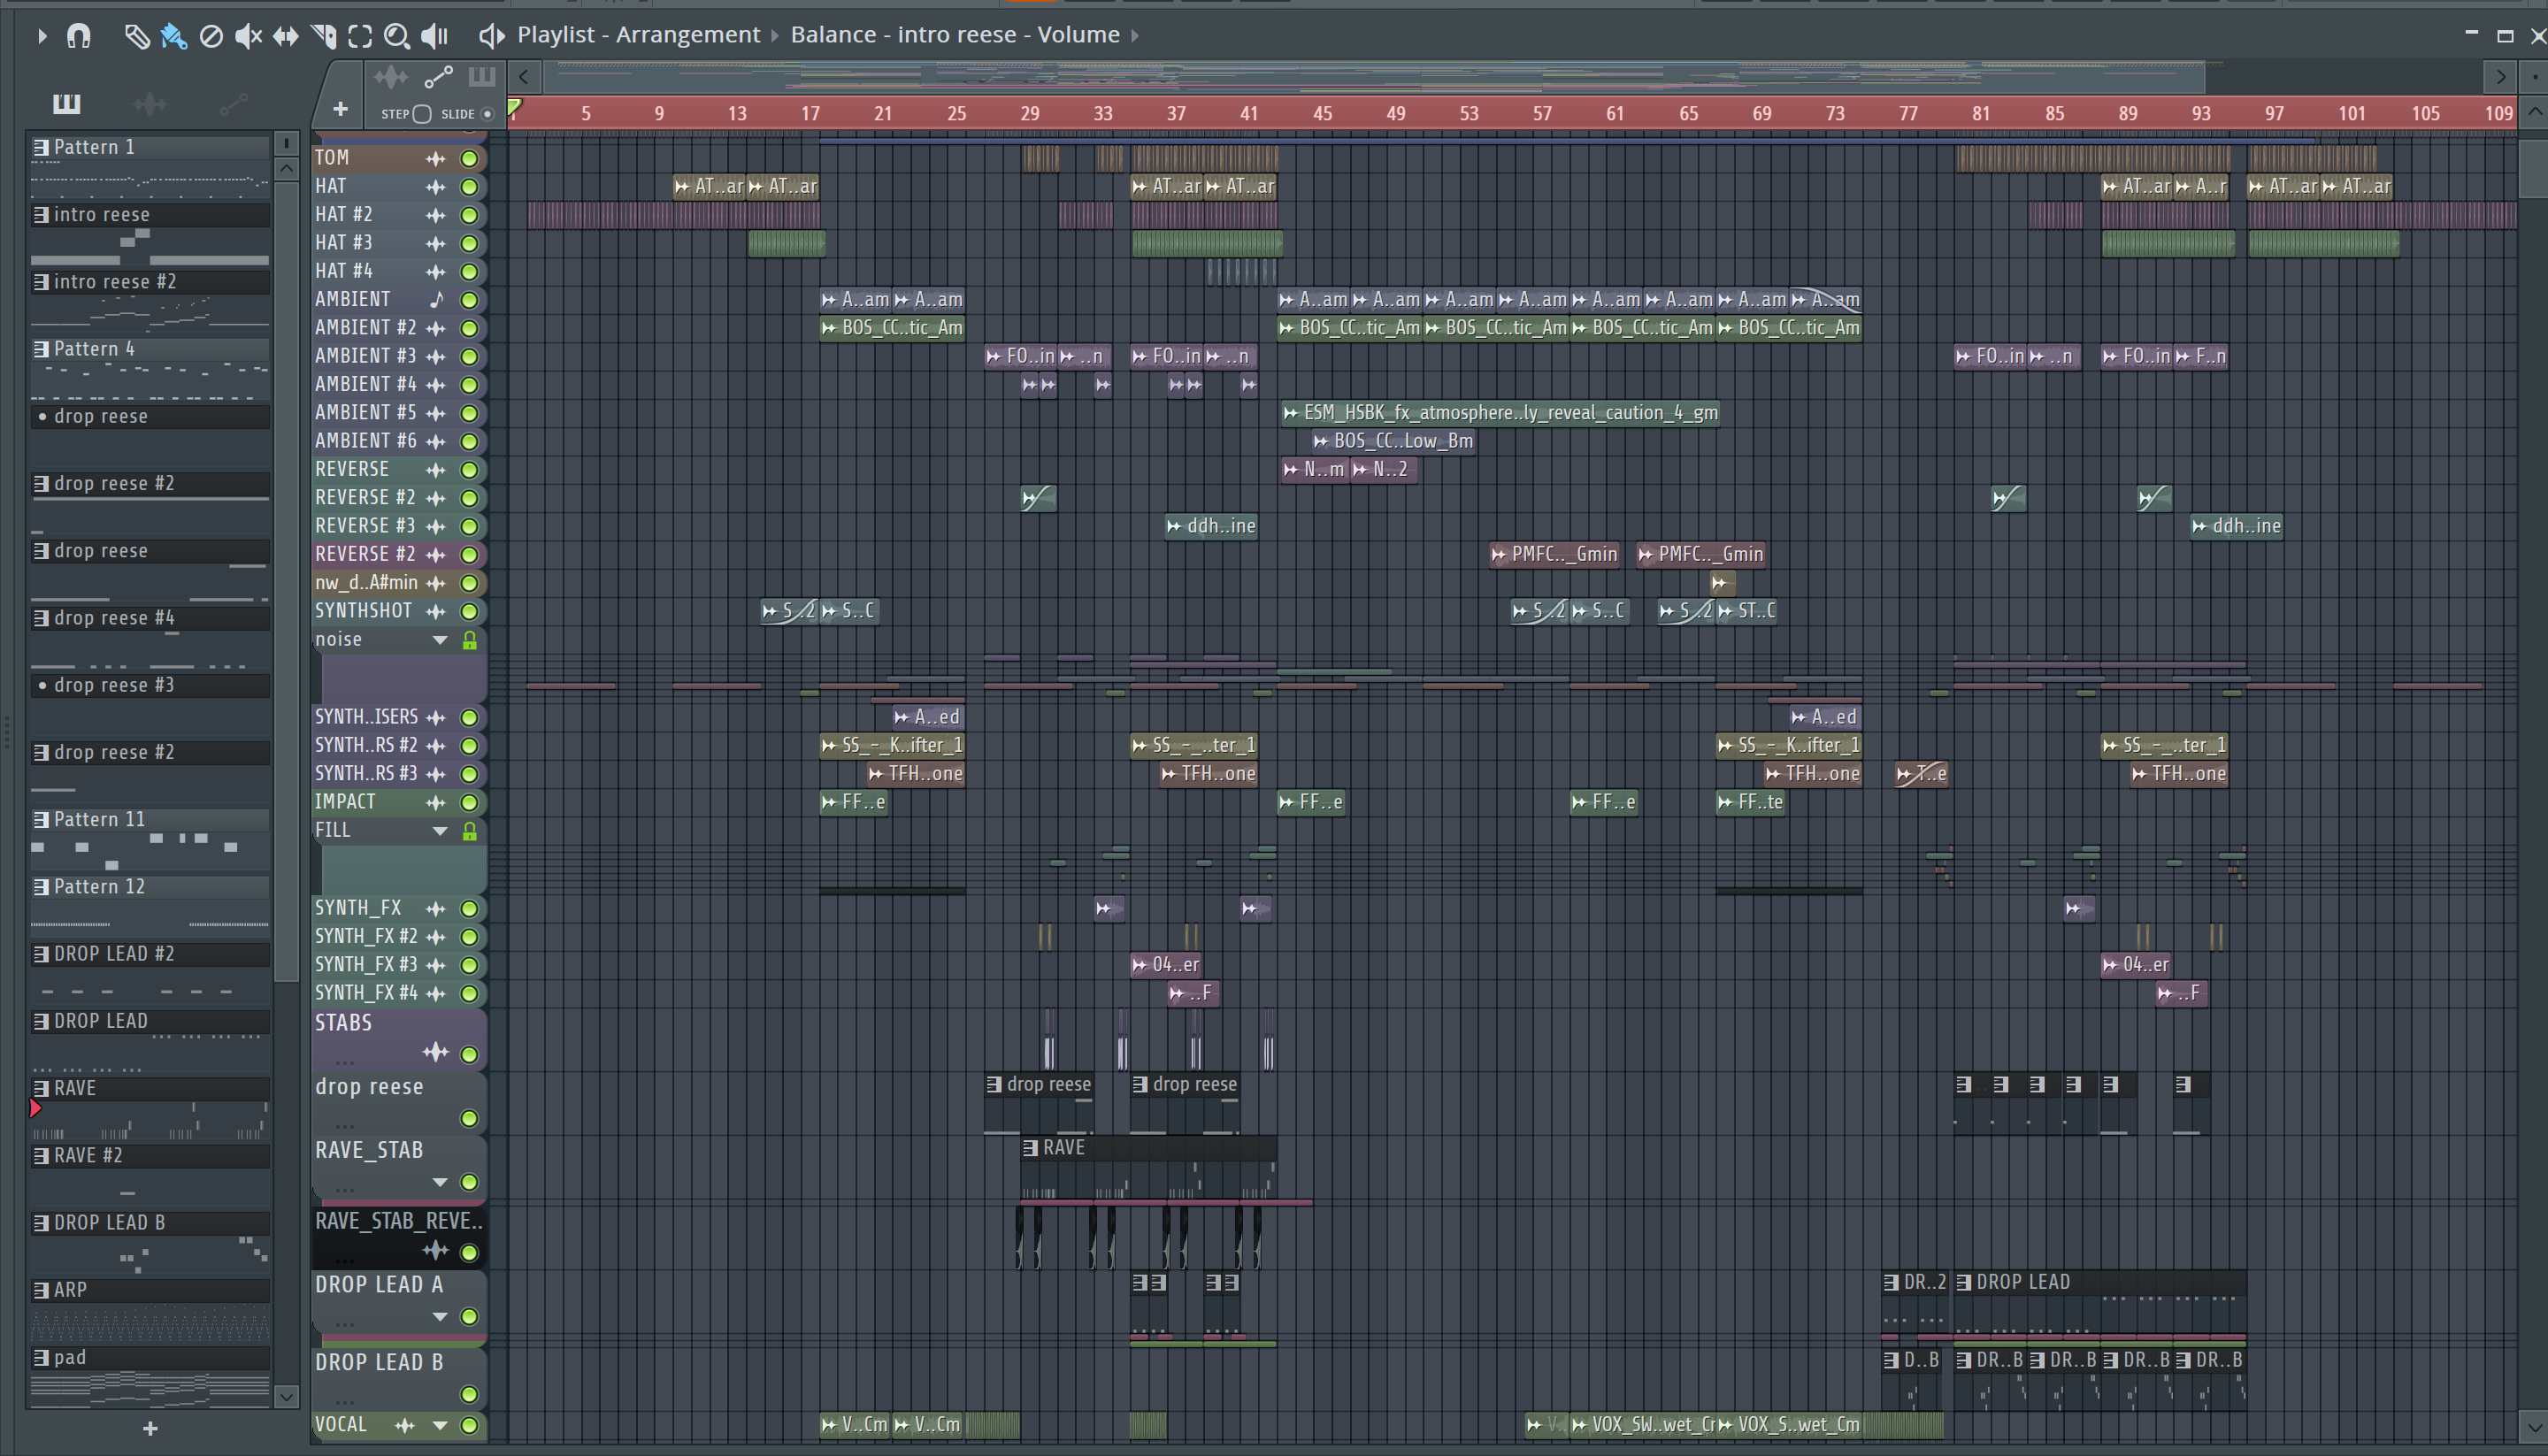This screenshot has height=1456, width=2548.
Task: Select the Playback scrub tool
Action: 434,37
